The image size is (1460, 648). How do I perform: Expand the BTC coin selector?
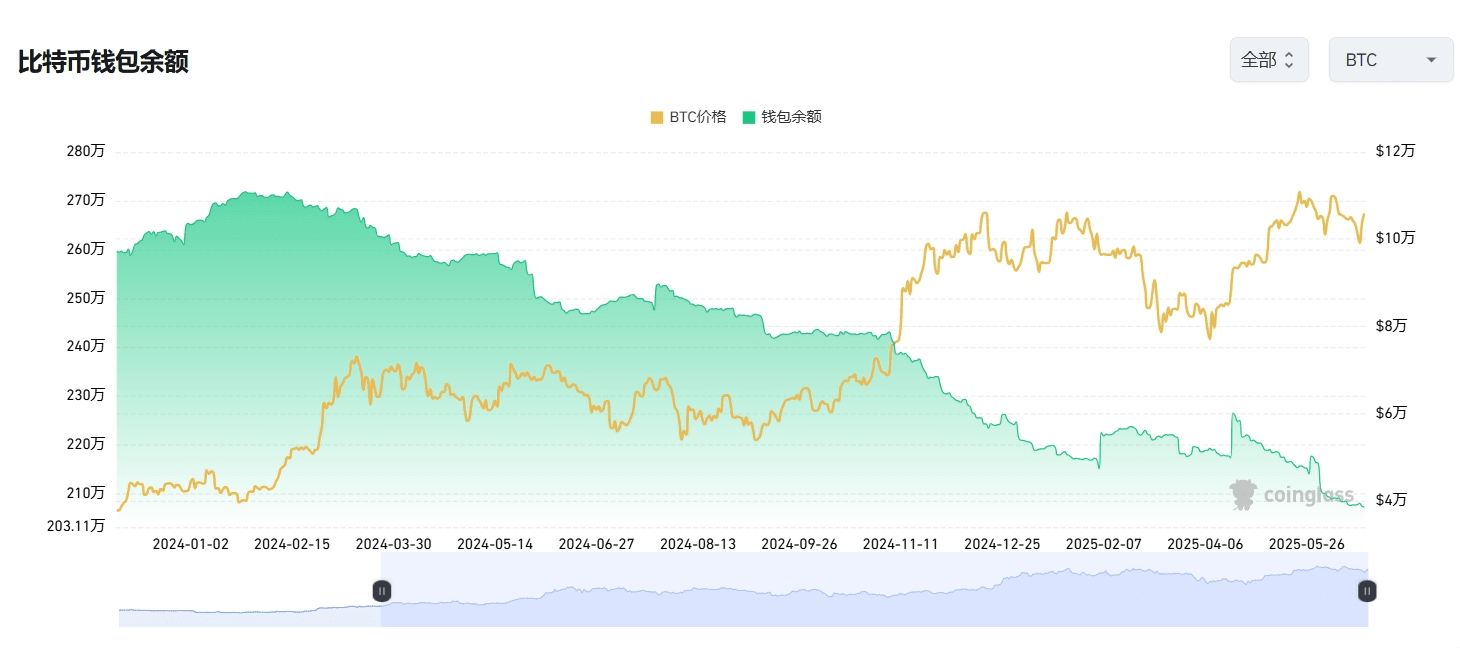[1390, 60]
